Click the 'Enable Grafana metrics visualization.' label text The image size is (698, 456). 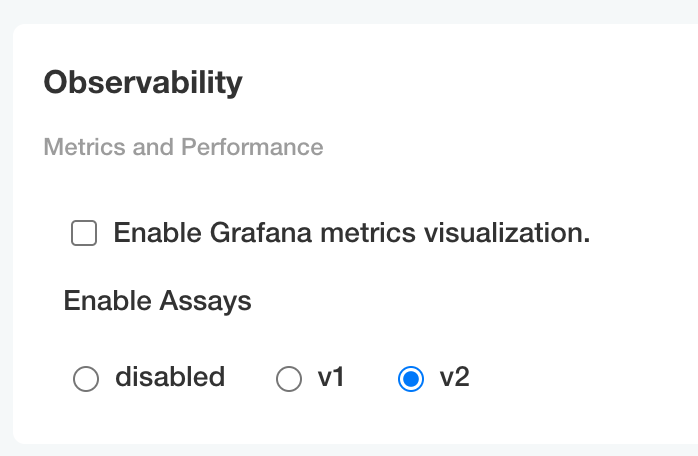pyautogui.click(x=351, y=234)
